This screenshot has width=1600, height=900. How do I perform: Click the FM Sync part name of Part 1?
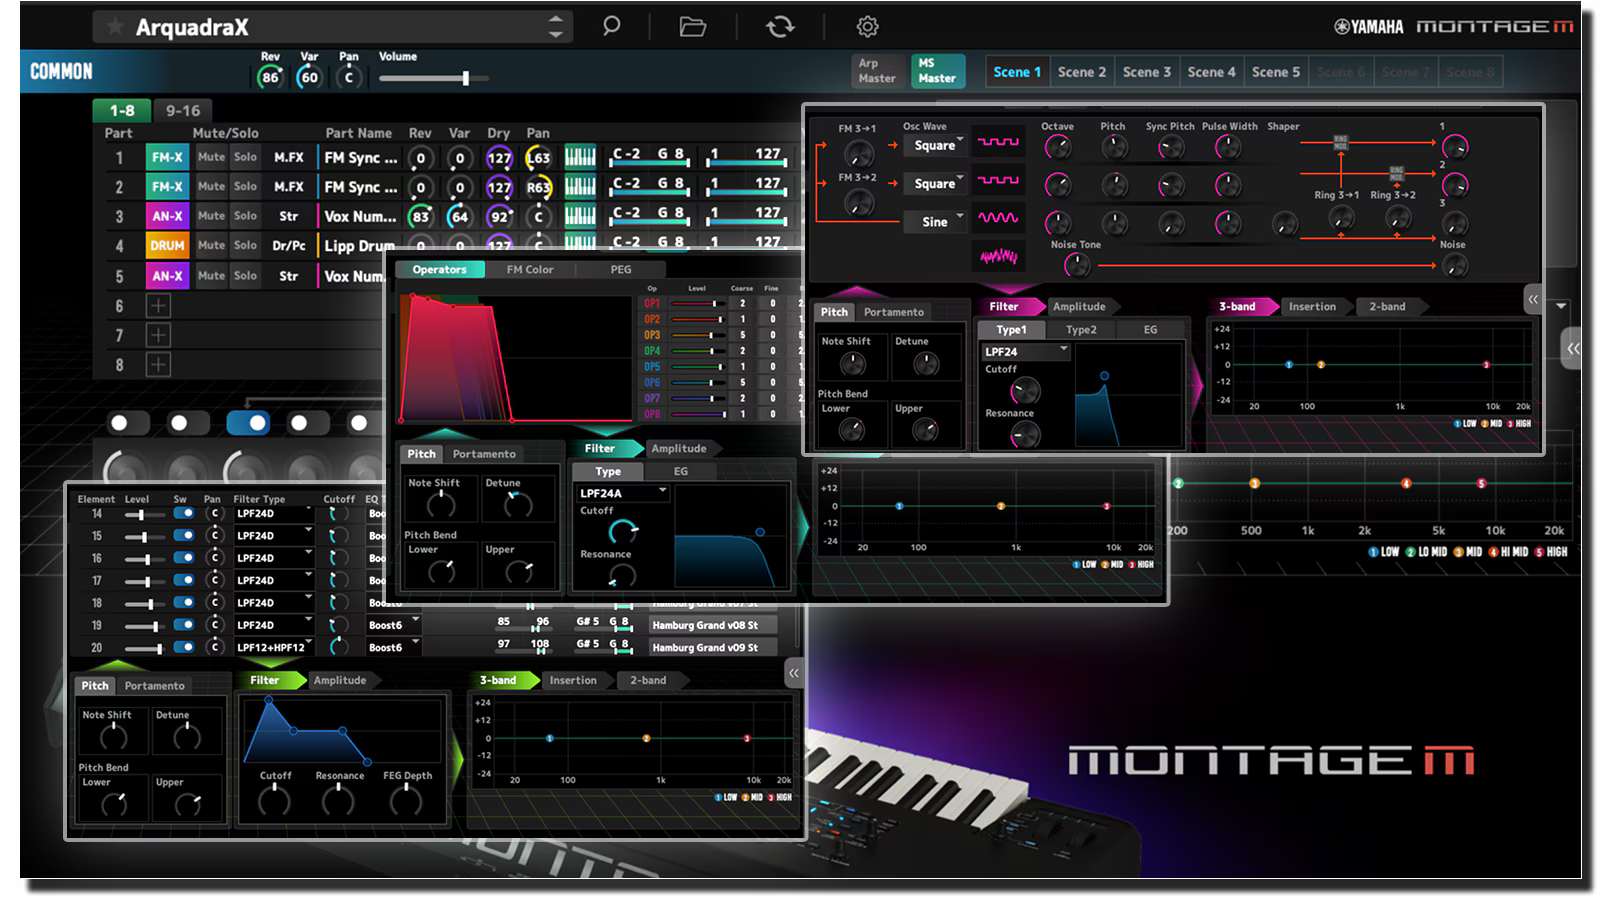tap(360, 157)
